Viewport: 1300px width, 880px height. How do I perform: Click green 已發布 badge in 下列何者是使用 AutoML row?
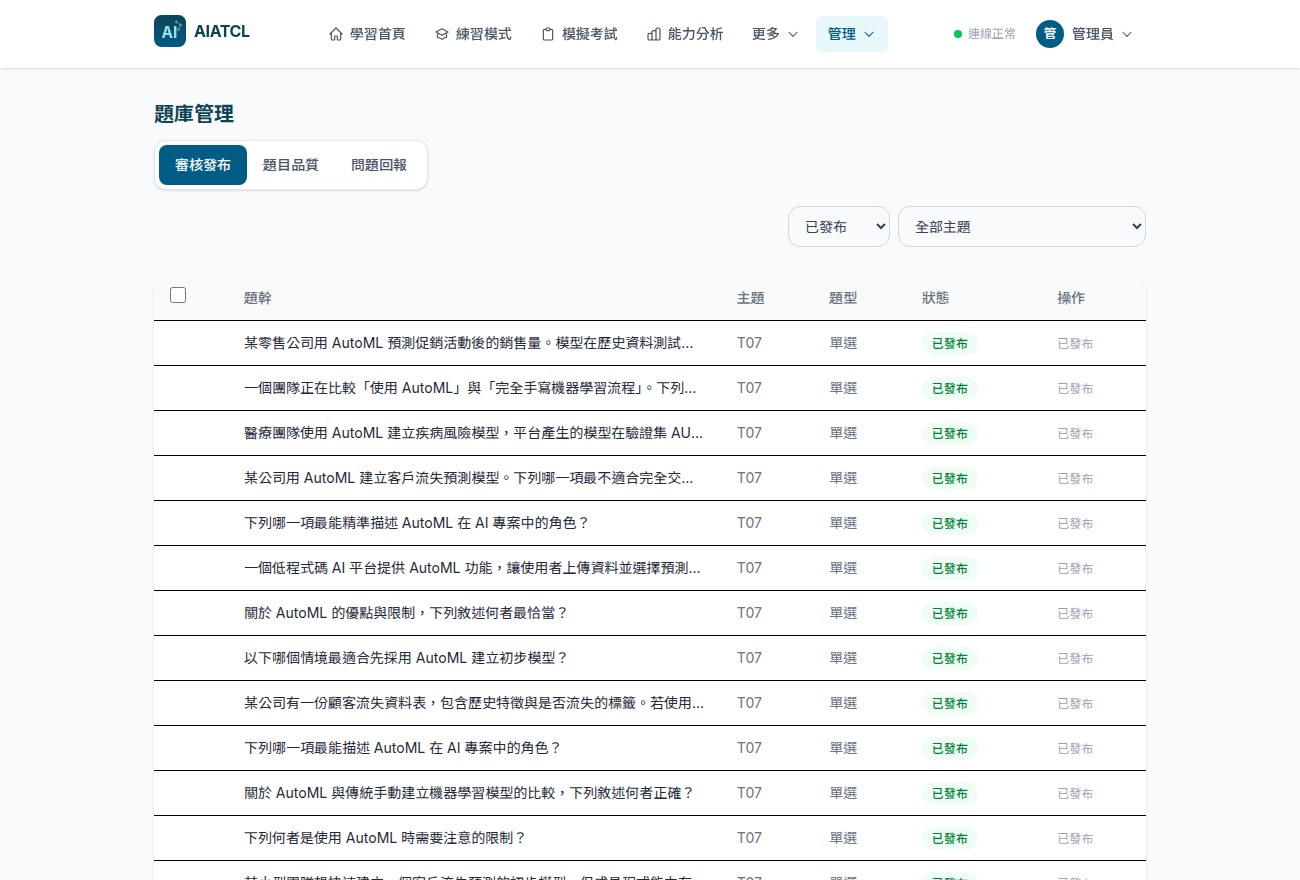coord(949,838)
